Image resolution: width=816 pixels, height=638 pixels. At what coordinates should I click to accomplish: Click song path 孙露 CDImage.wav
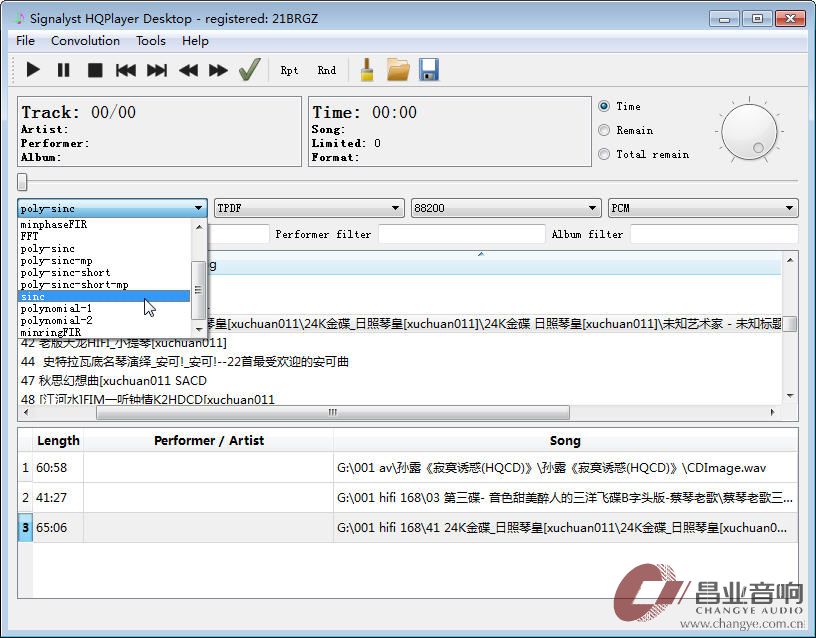(552, 467)
